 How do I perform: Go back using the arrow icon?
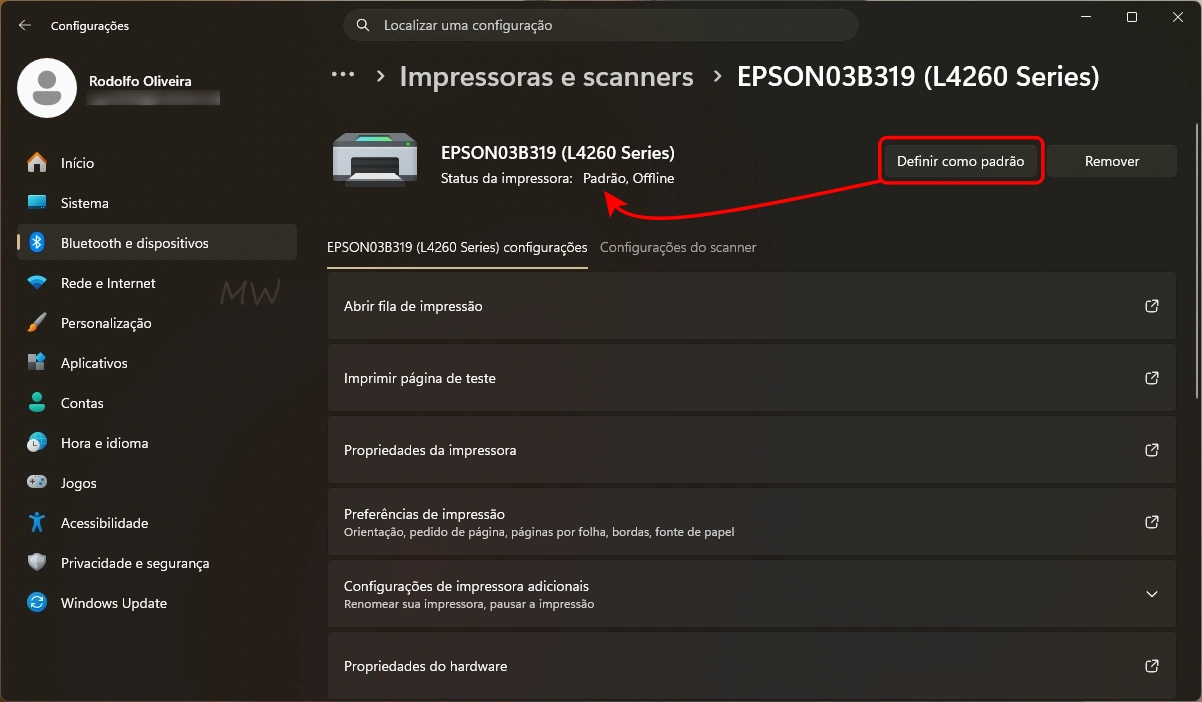pos(25,26)
